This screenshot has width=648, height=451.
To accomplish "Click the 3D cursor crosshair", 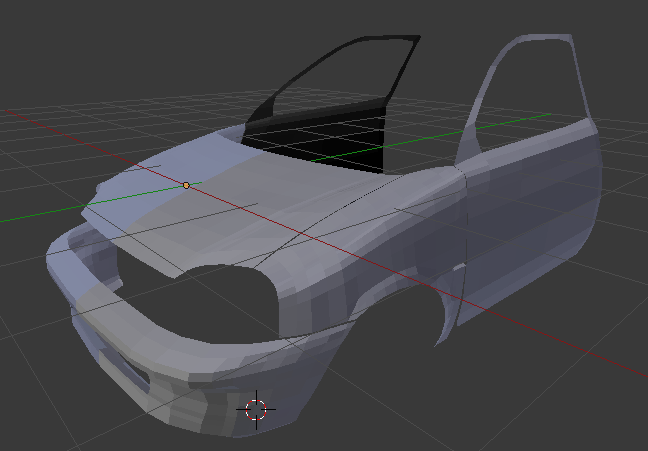I will click(256, 410).
